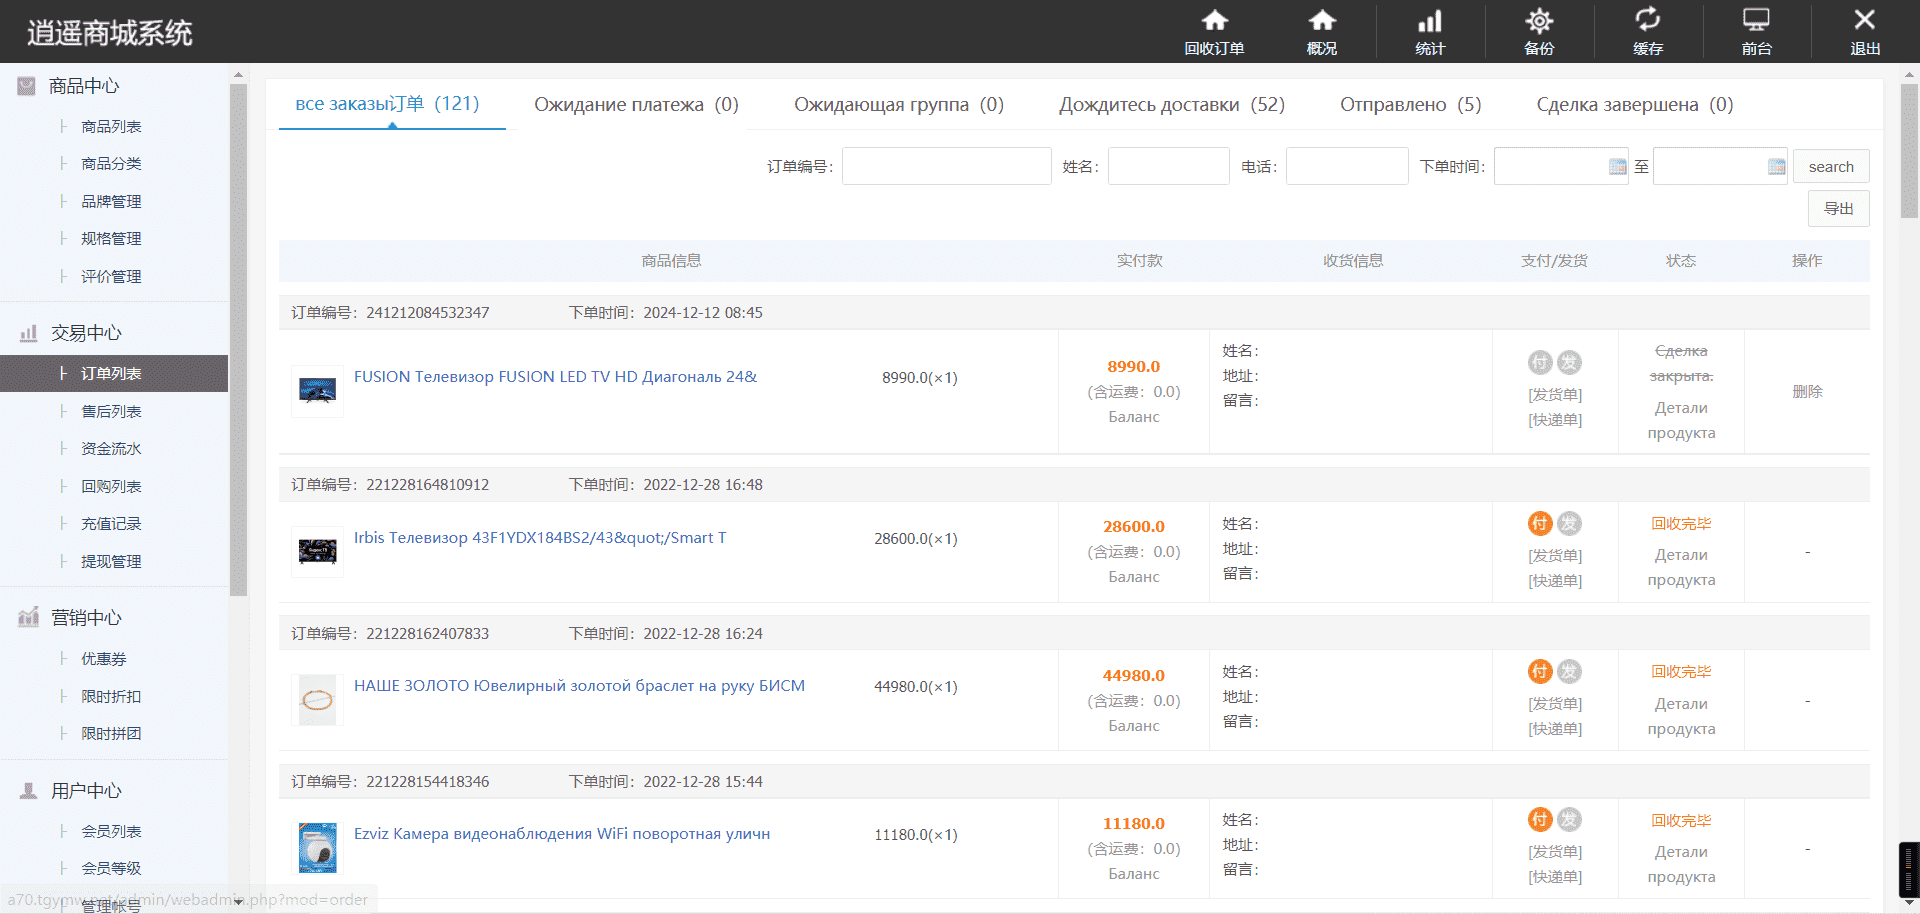Viewport: 1920px width, 914px height.
Task: Open the 概况 overview icon
Action: click(1322, 21)
